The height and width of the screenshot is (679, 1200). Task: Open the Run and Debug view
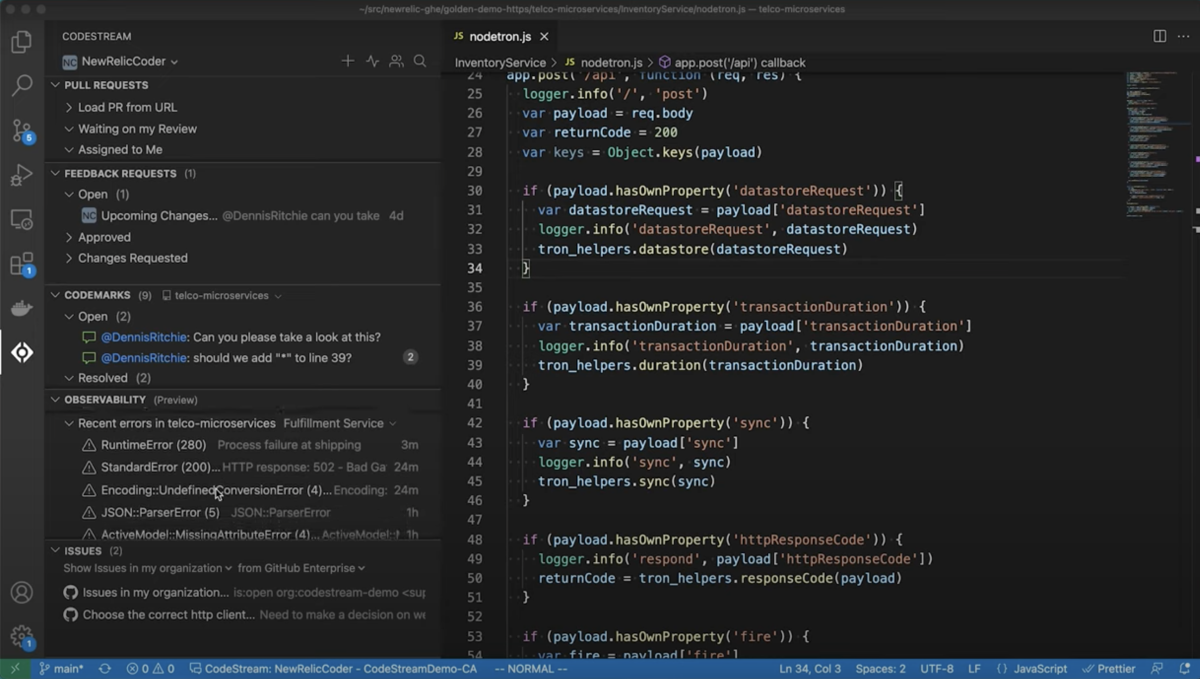[x=21, y=175]
